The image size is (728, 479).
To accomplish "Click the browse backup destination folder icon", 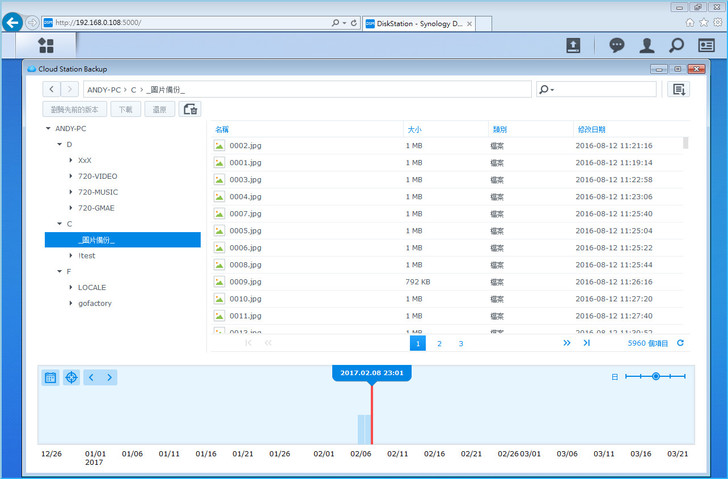I will 190,110.
